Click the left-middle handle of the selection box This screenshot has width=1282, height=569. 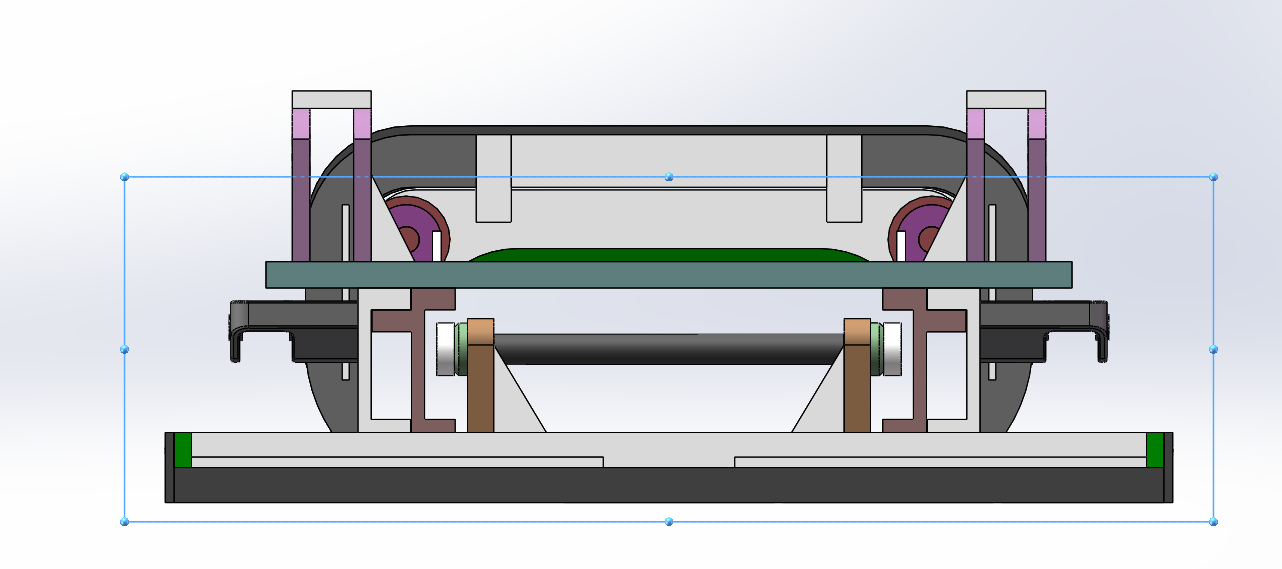(x=125, y=349)
